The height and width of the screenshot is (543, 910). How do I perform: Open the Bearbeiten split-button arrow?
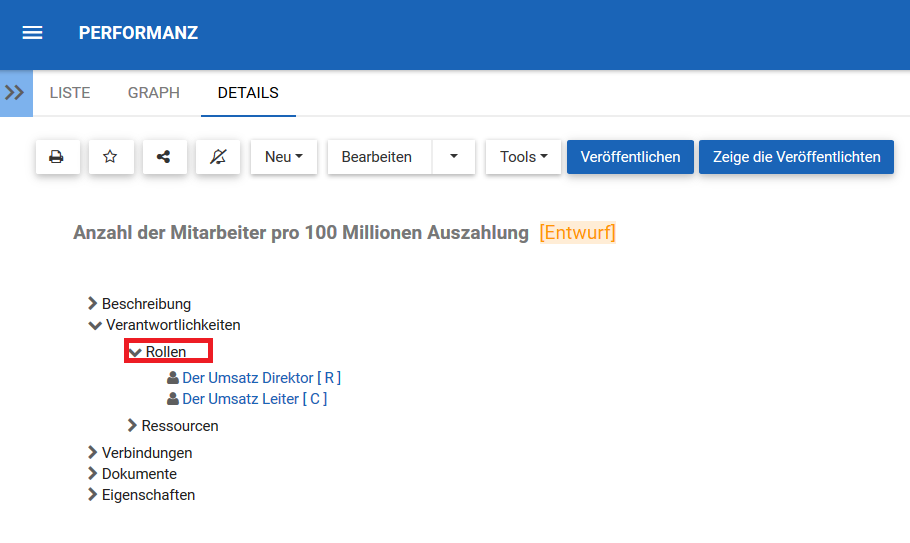coord(454,157)
